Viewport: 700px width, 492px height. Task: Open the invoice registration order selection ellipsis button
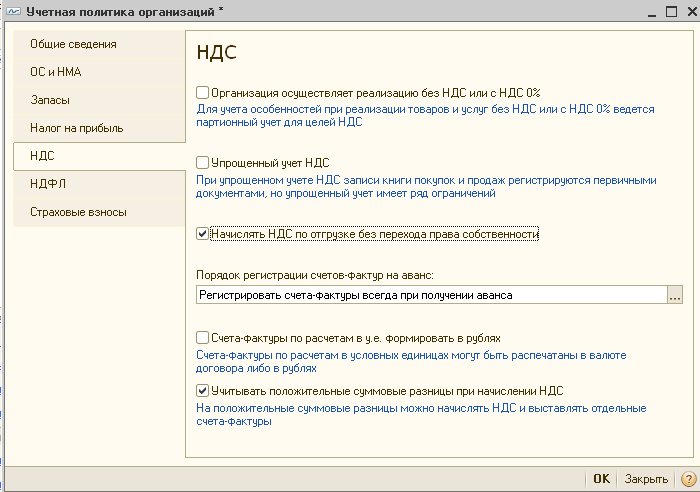675,295
